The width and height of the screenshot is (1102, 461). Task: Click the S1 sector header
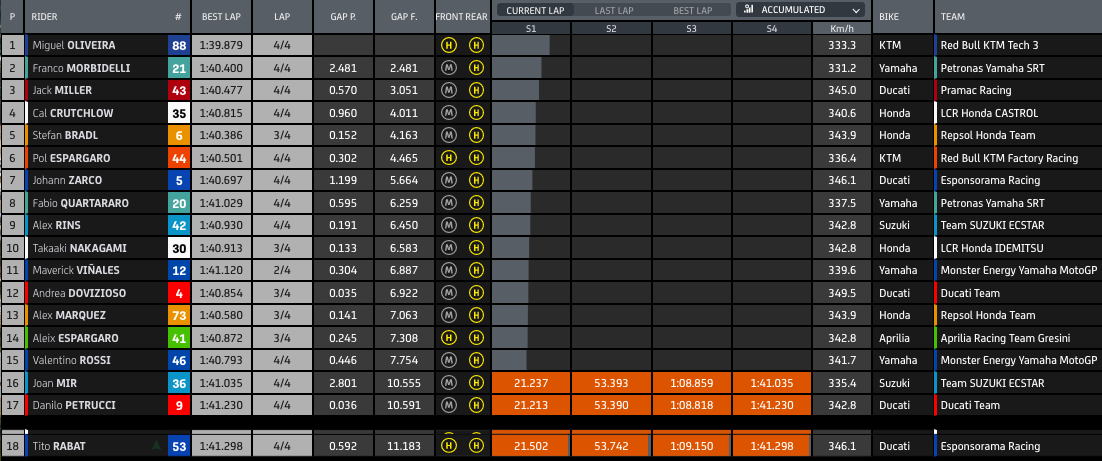(531, 28)
